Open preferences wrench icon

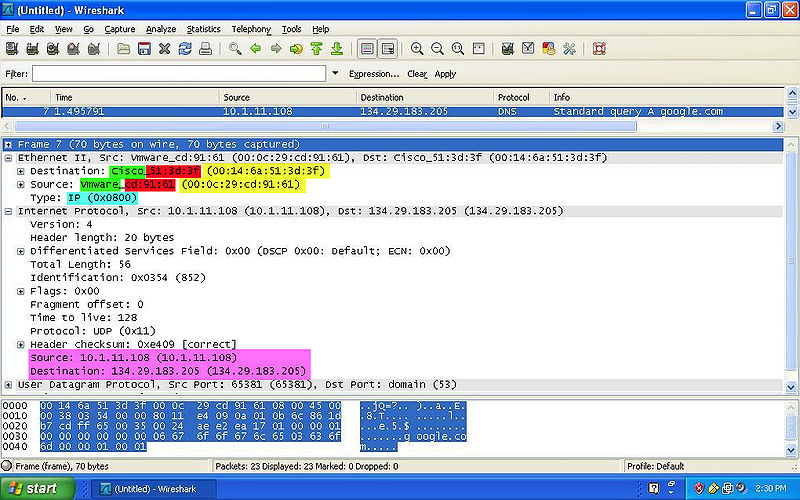569,49
